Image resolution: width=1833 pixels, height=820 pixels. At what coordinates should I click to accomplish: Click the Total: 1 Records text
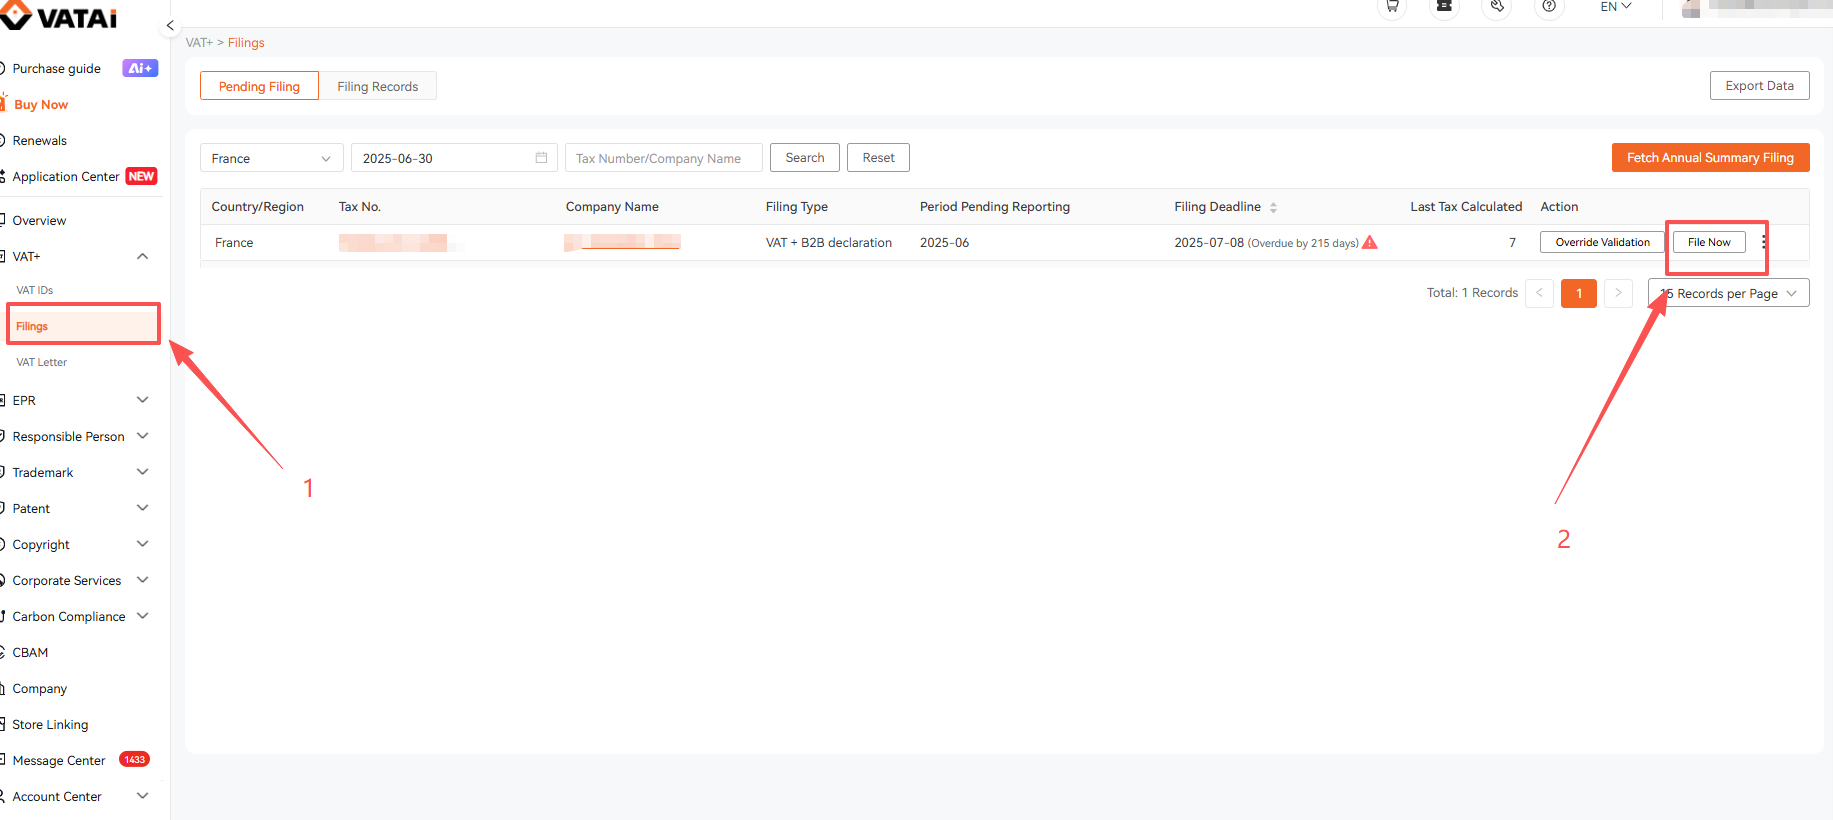pos(1472,293)
